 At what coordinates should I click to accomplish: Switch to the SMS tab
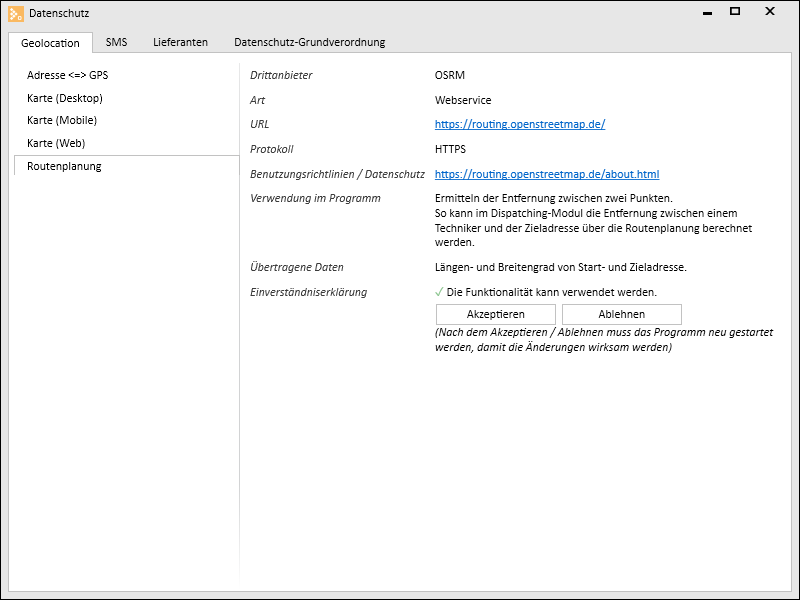coord(116,42)
